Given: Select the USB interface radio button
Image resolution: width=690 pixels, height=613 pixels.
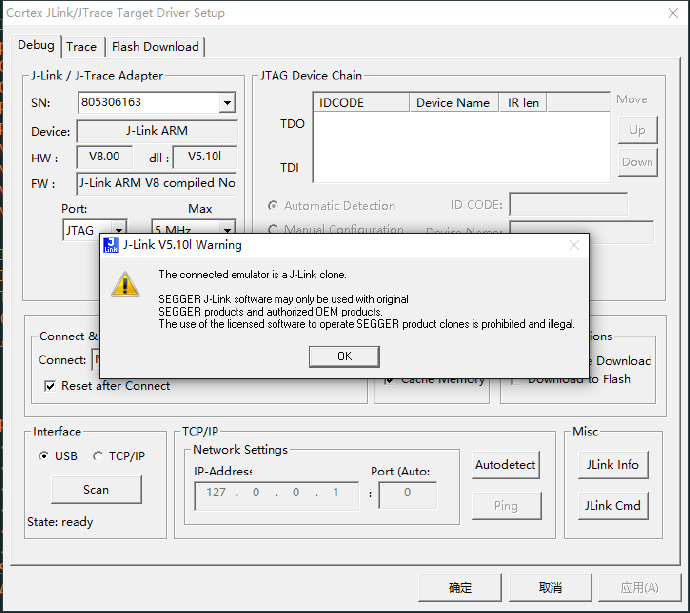Looking at the screenshot, I should (x=43, y=456).
